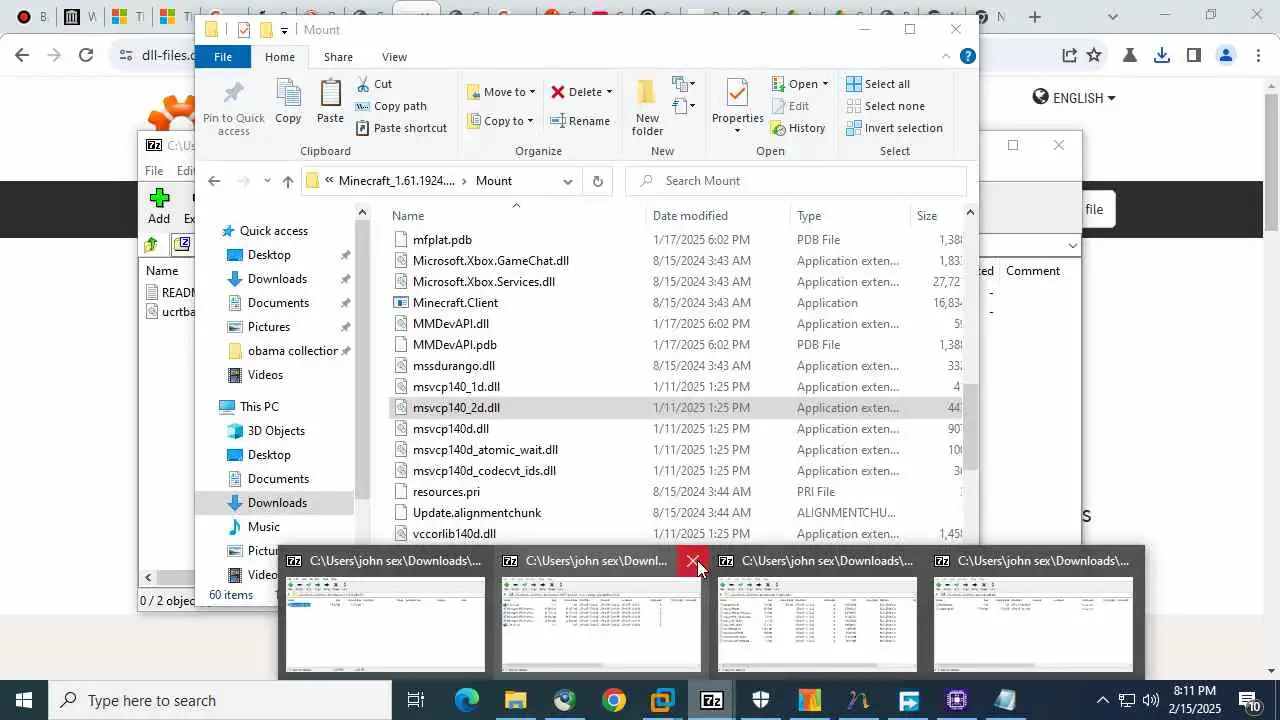Image resolution: width=1280 pixels, height=720 pixels.
Task: Reload the Chrome page
Action: [86, 55]
